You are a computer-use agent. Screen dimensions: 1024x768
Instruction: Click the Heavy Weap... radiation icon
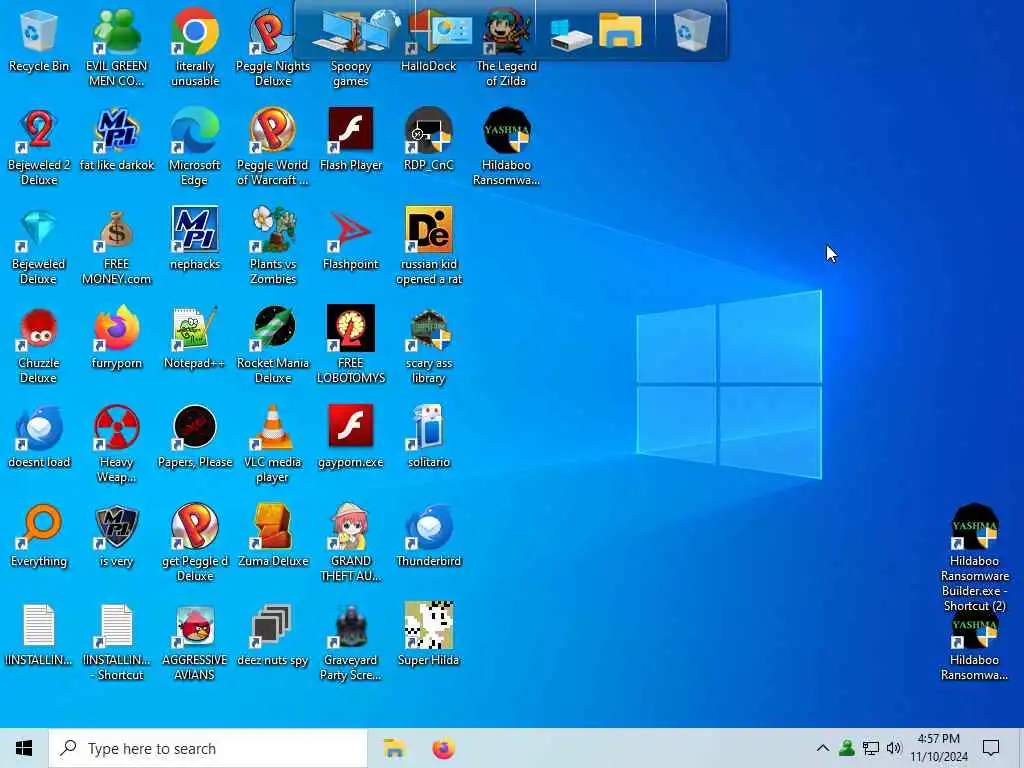coord(116,444)
